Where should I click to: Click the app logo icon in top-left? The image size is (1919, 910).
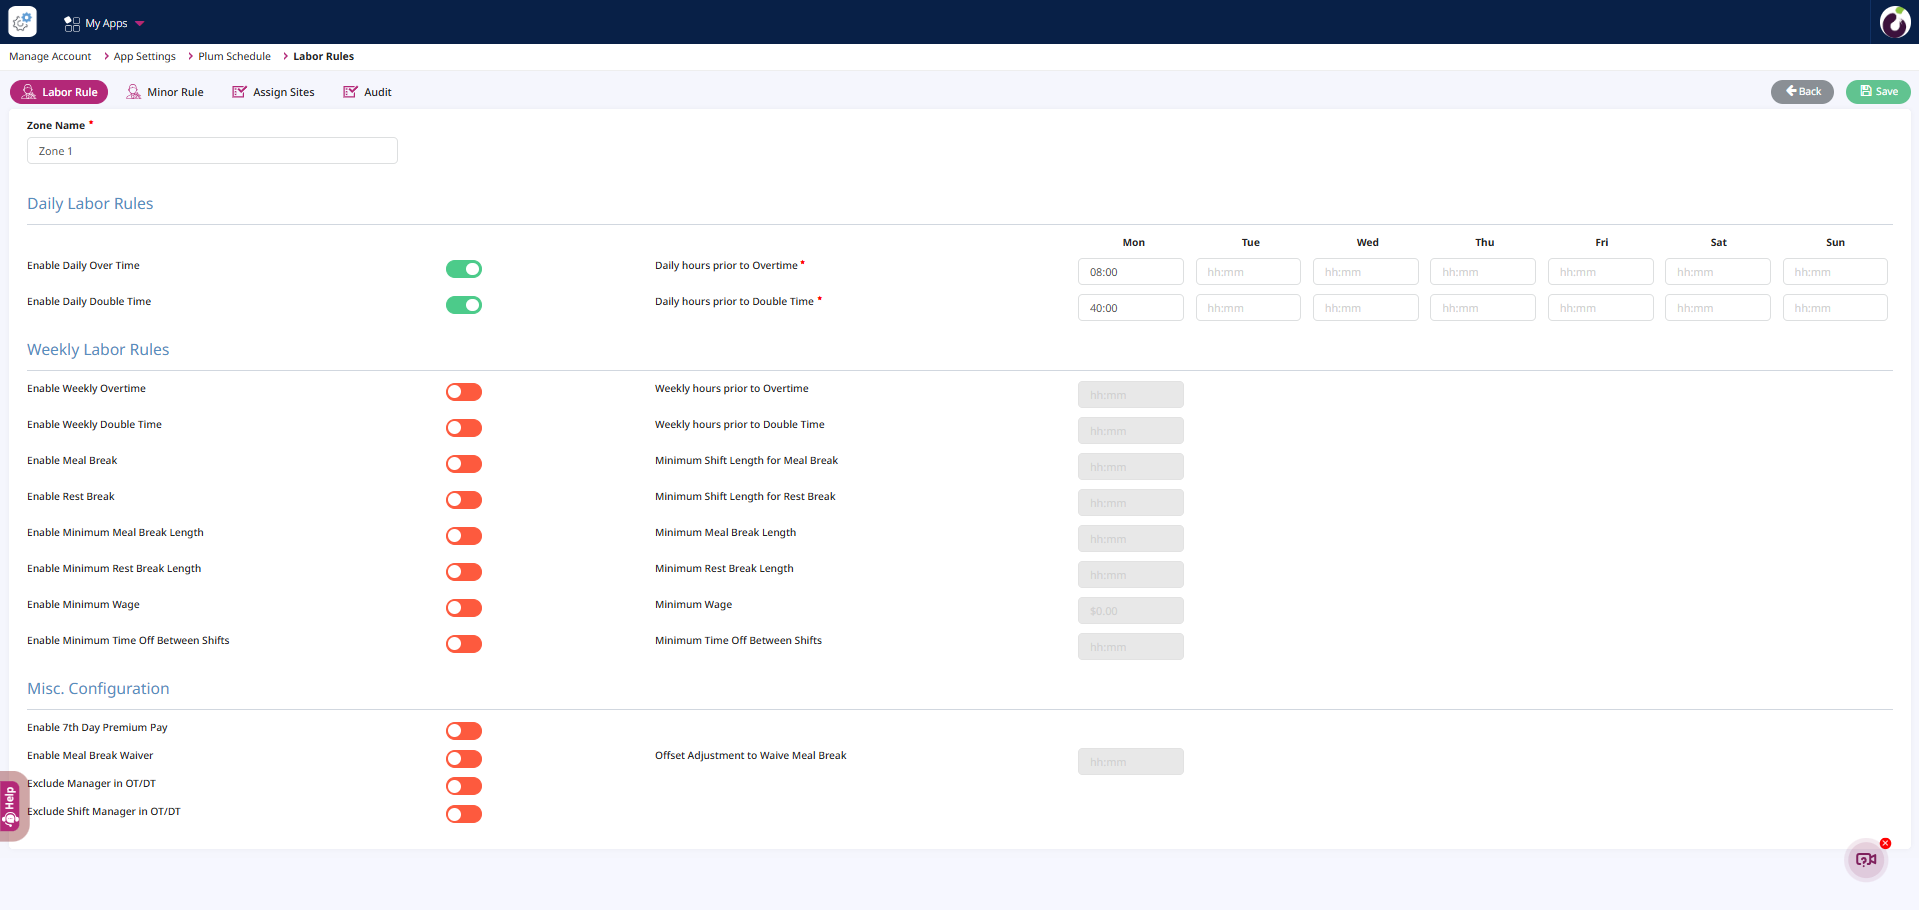click(x=22, y=22)
